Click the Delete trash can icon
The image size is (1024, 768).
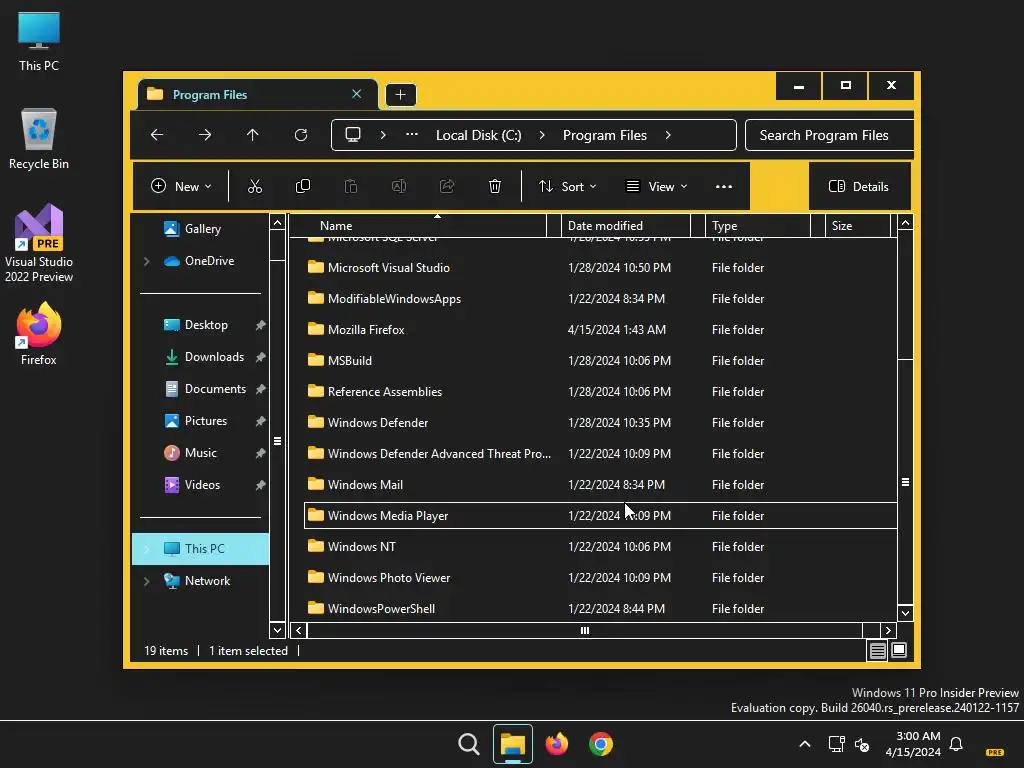point(494,187)
